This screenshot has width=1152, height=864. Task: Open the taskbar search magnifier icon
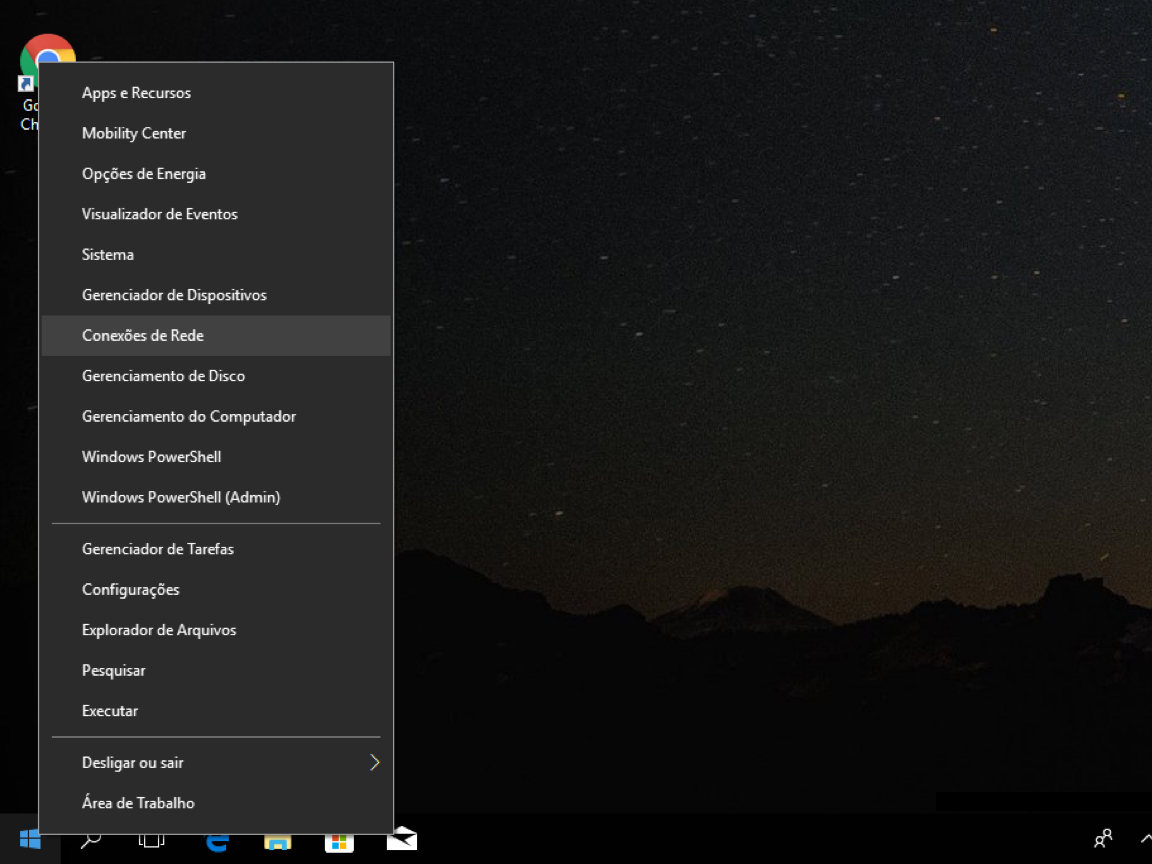click(x=90, y=840)
